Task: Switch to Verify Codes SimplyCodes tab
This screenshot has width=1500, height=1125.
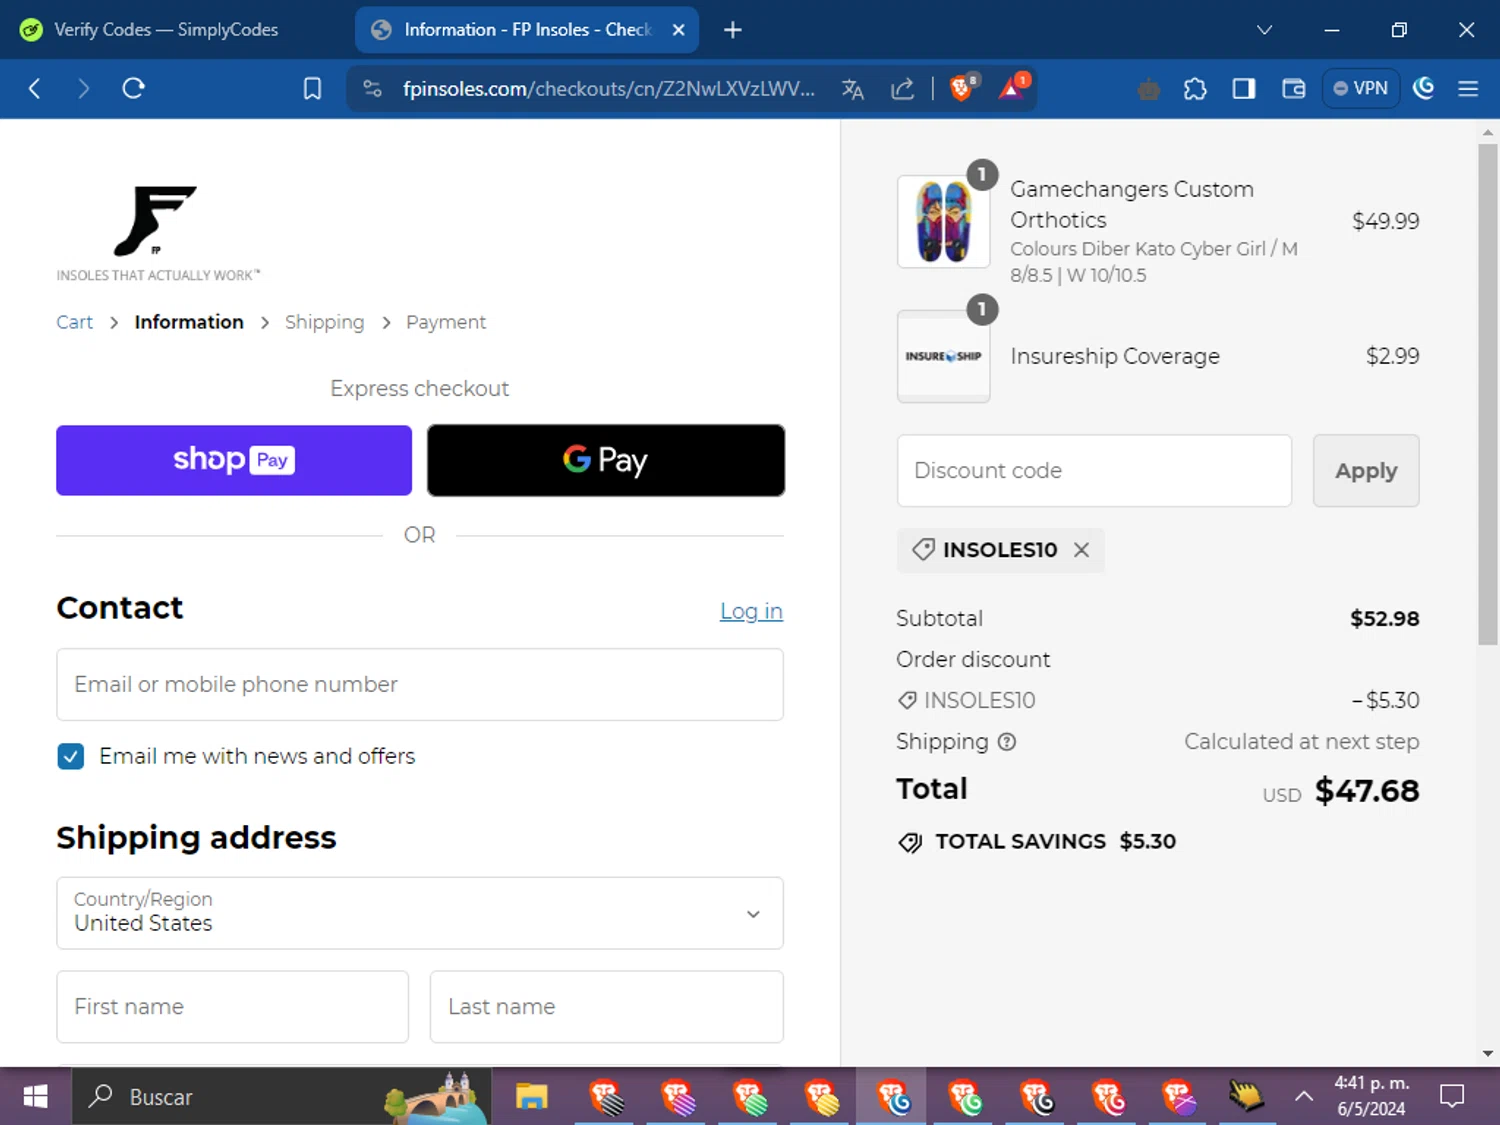Action: 165,30
